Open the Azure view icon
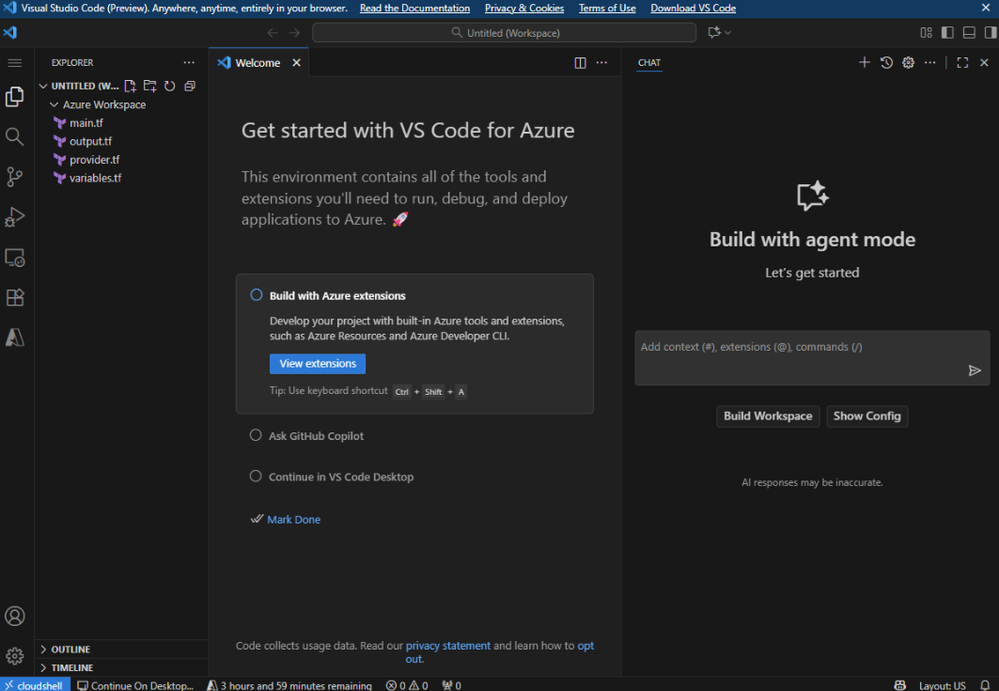The width and height of the screenshot is (999, 691). [x=15, y=338]
